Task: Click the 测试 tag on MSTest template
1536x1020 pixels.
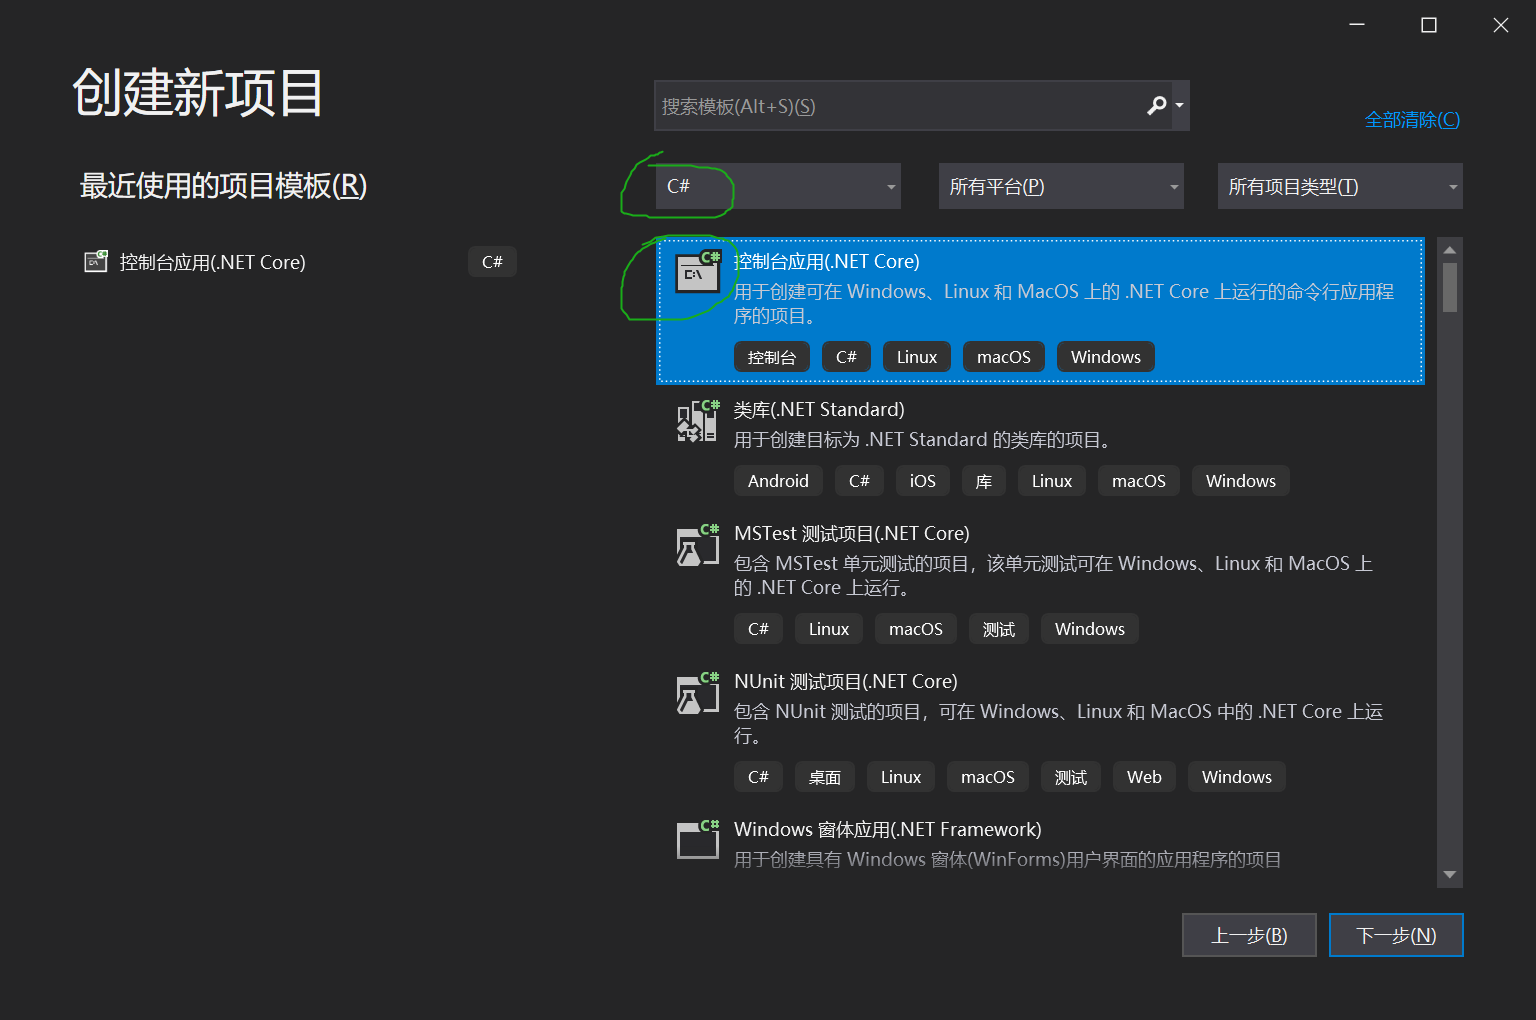Action: click(999, 629)
